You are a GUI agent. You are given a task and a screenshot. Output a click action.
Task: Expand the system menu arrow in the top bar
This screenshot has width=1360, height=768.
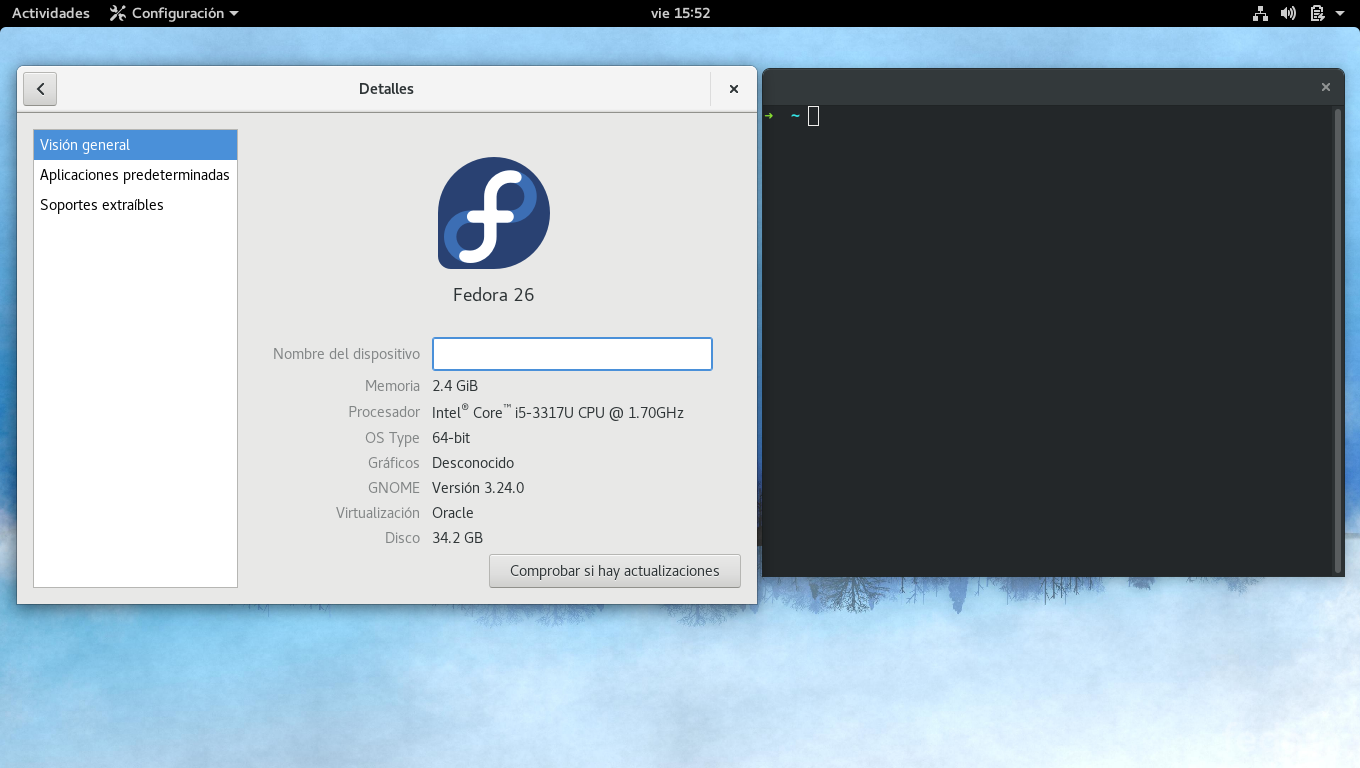[1340, 13]
